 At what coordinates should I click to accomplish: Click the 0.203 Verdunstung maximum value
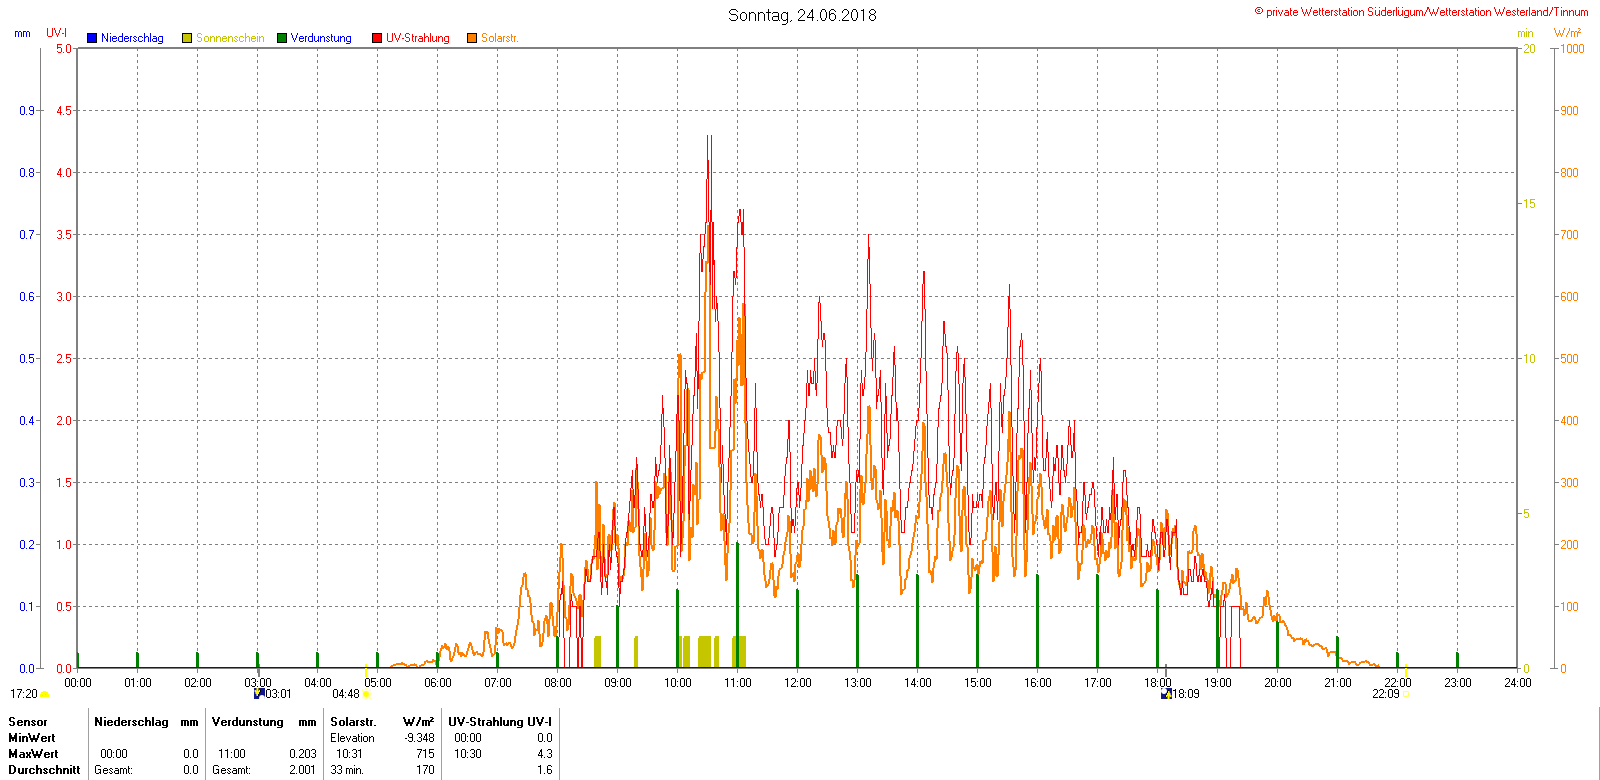coord(303,754)
